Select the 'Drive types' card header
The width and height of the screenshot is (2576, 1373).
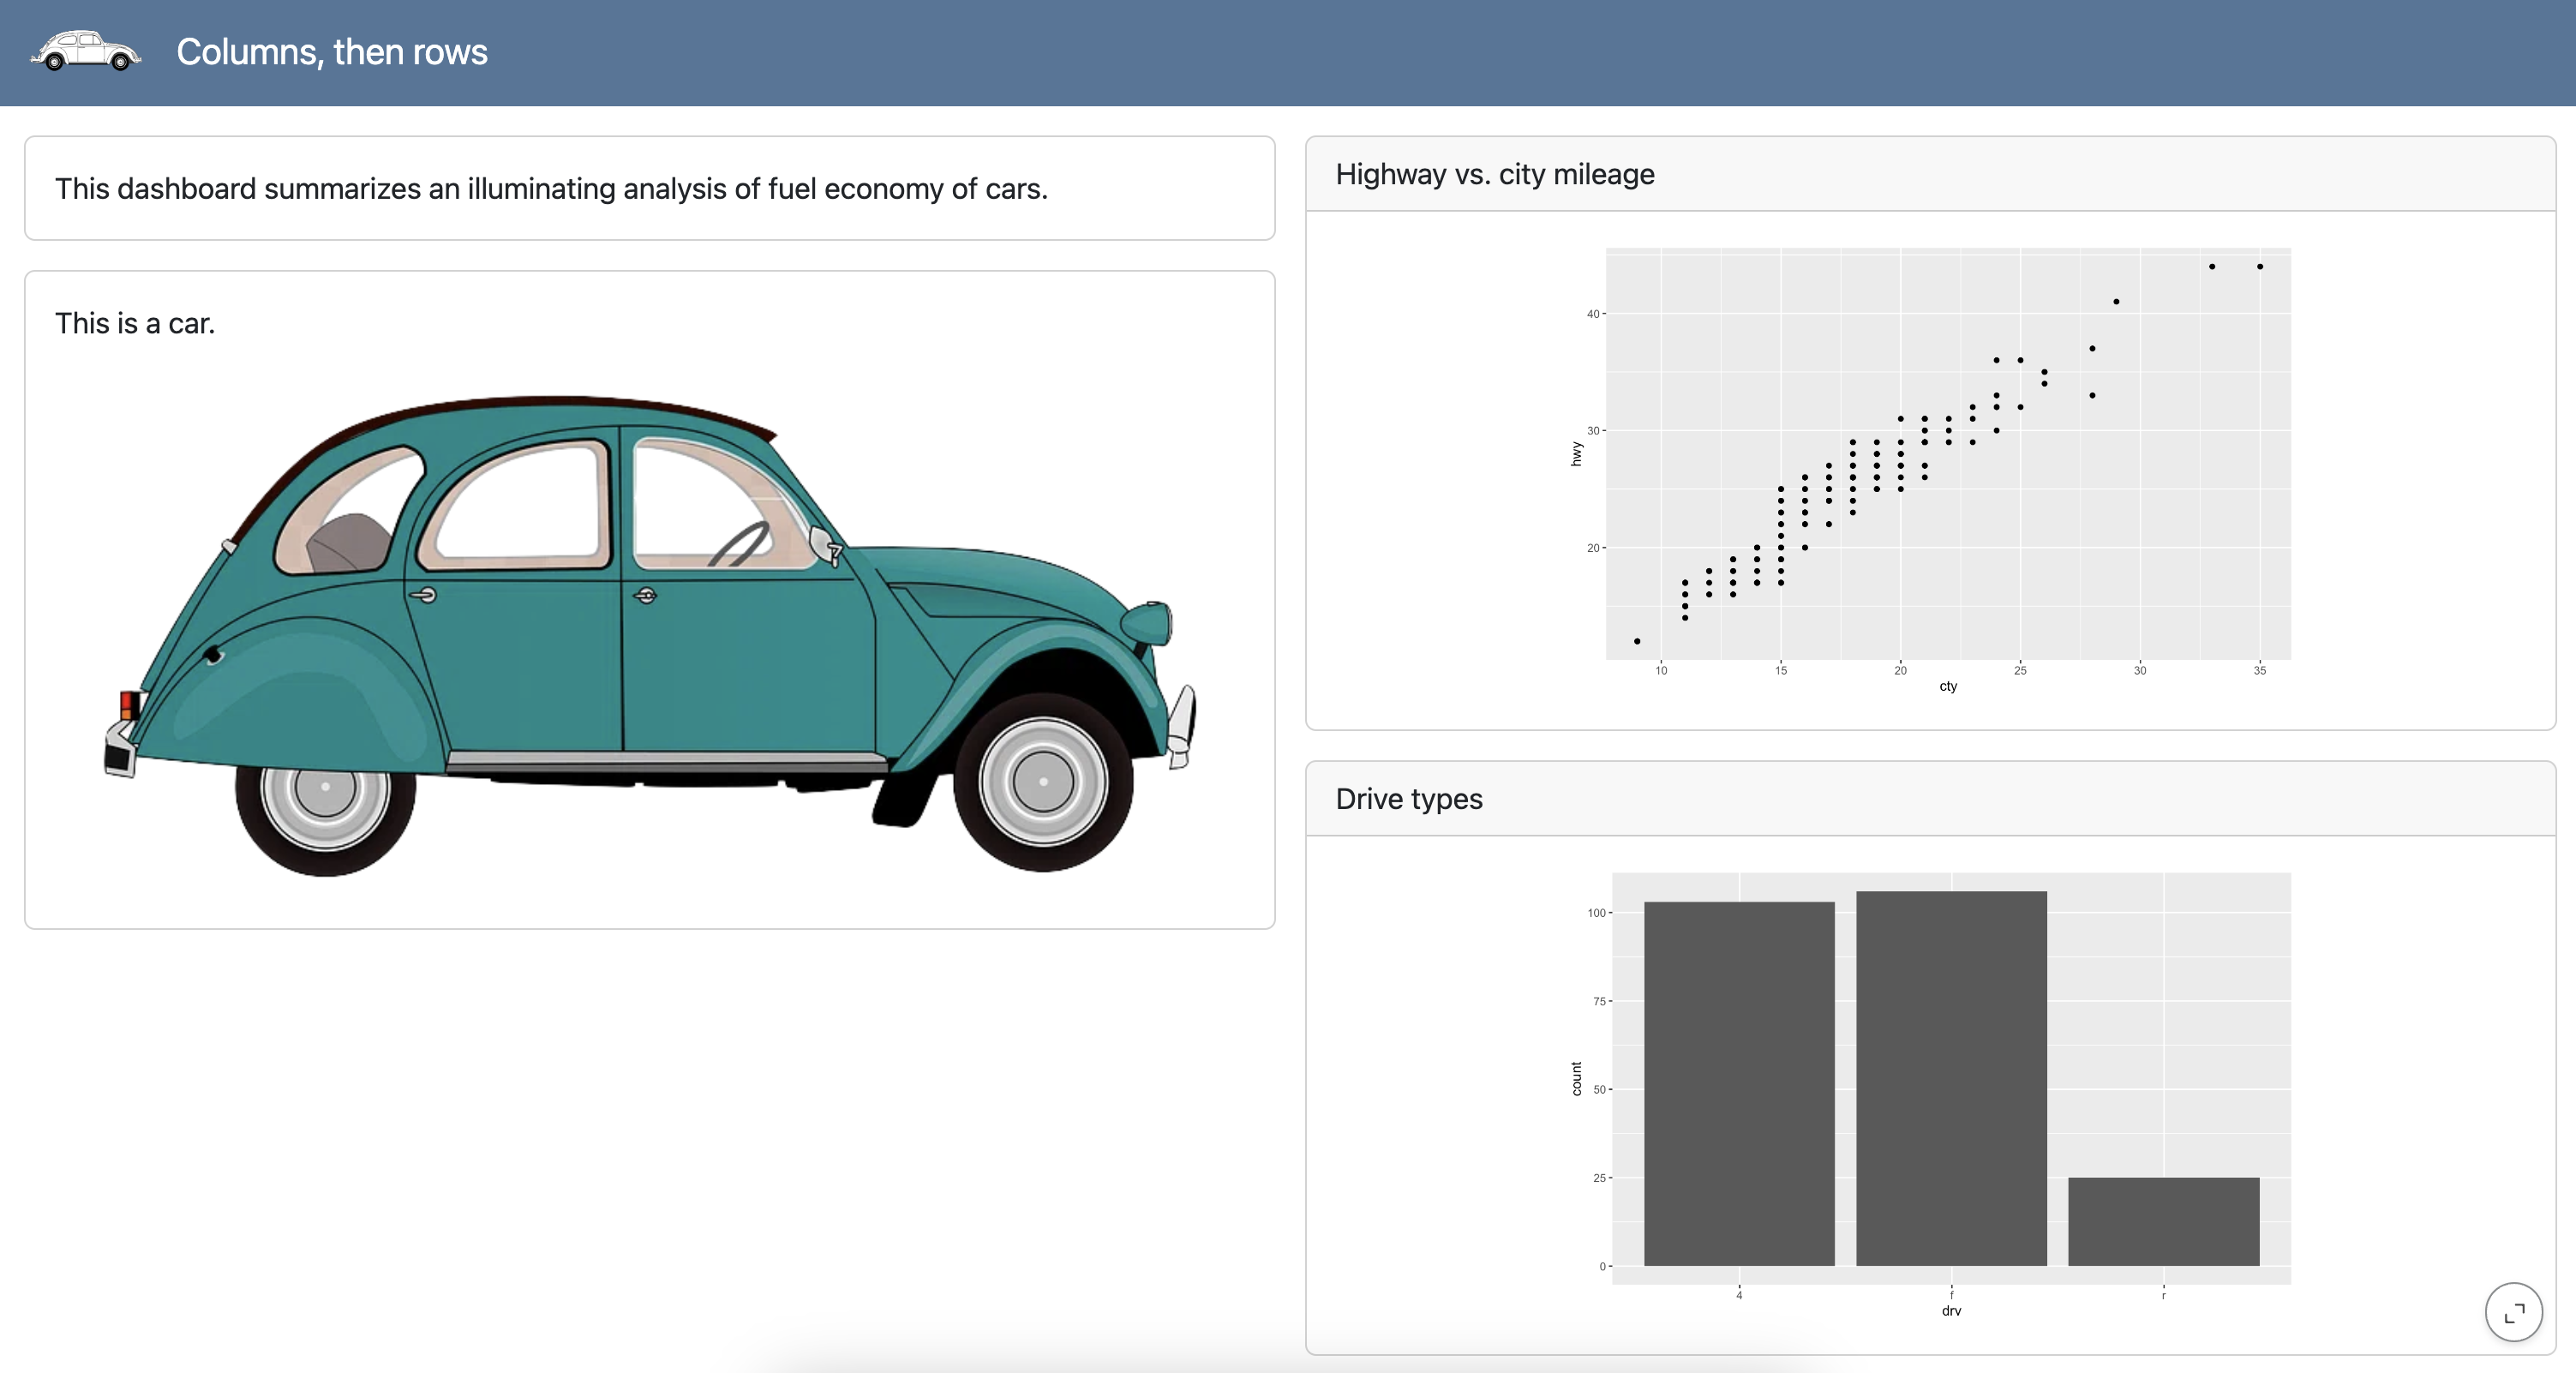click(x=1409, y=798)
